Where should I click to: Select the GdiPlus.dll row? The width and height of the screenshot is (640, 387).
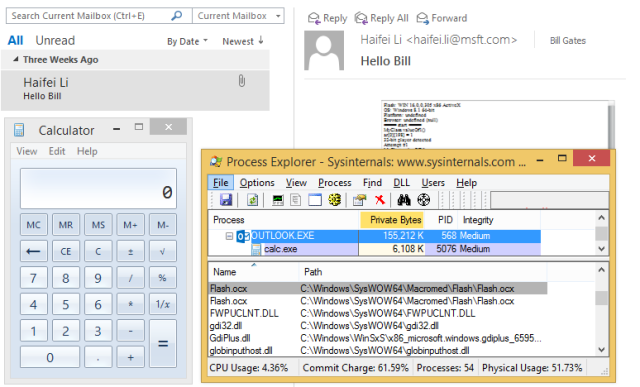[x=378, y=338]
